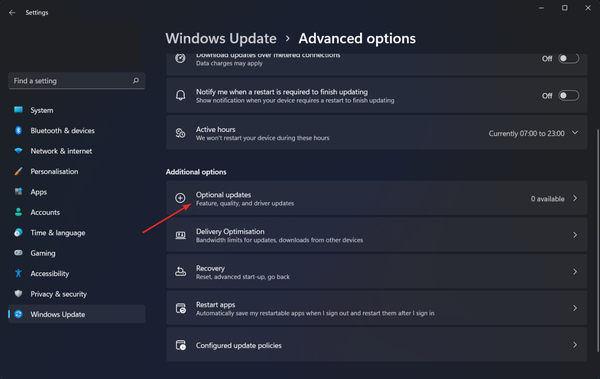Viewport: 600px width, 379px height.
Task: Open Accounts settings label
Action: (45, 212)
